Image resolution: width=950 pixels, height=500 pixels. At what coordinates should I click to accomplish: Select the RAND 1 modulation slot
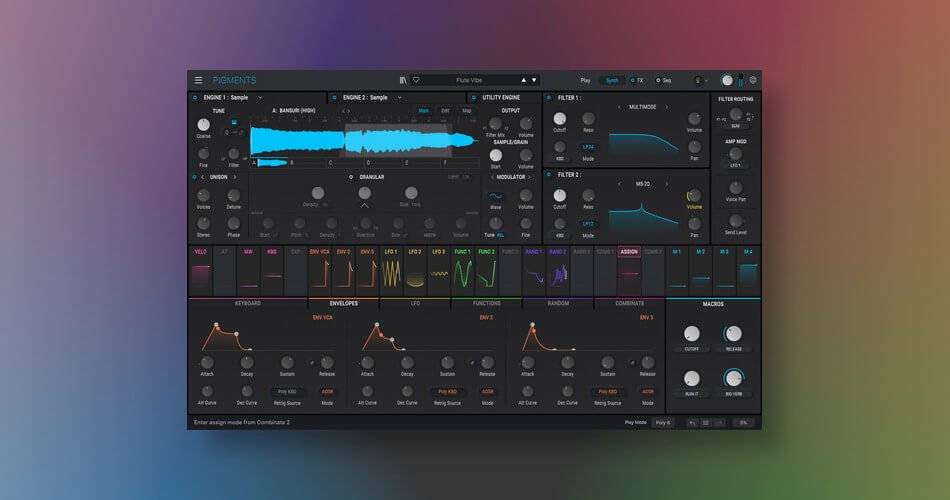[534, 271]
